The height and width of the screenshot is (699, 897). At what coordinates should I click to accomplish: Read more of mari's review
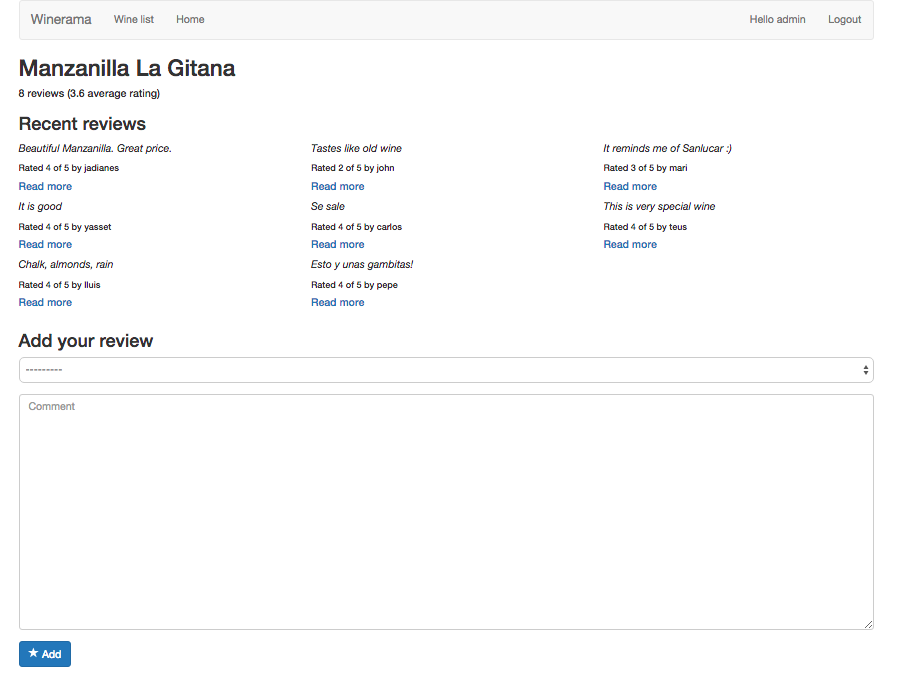pos(630,186)
